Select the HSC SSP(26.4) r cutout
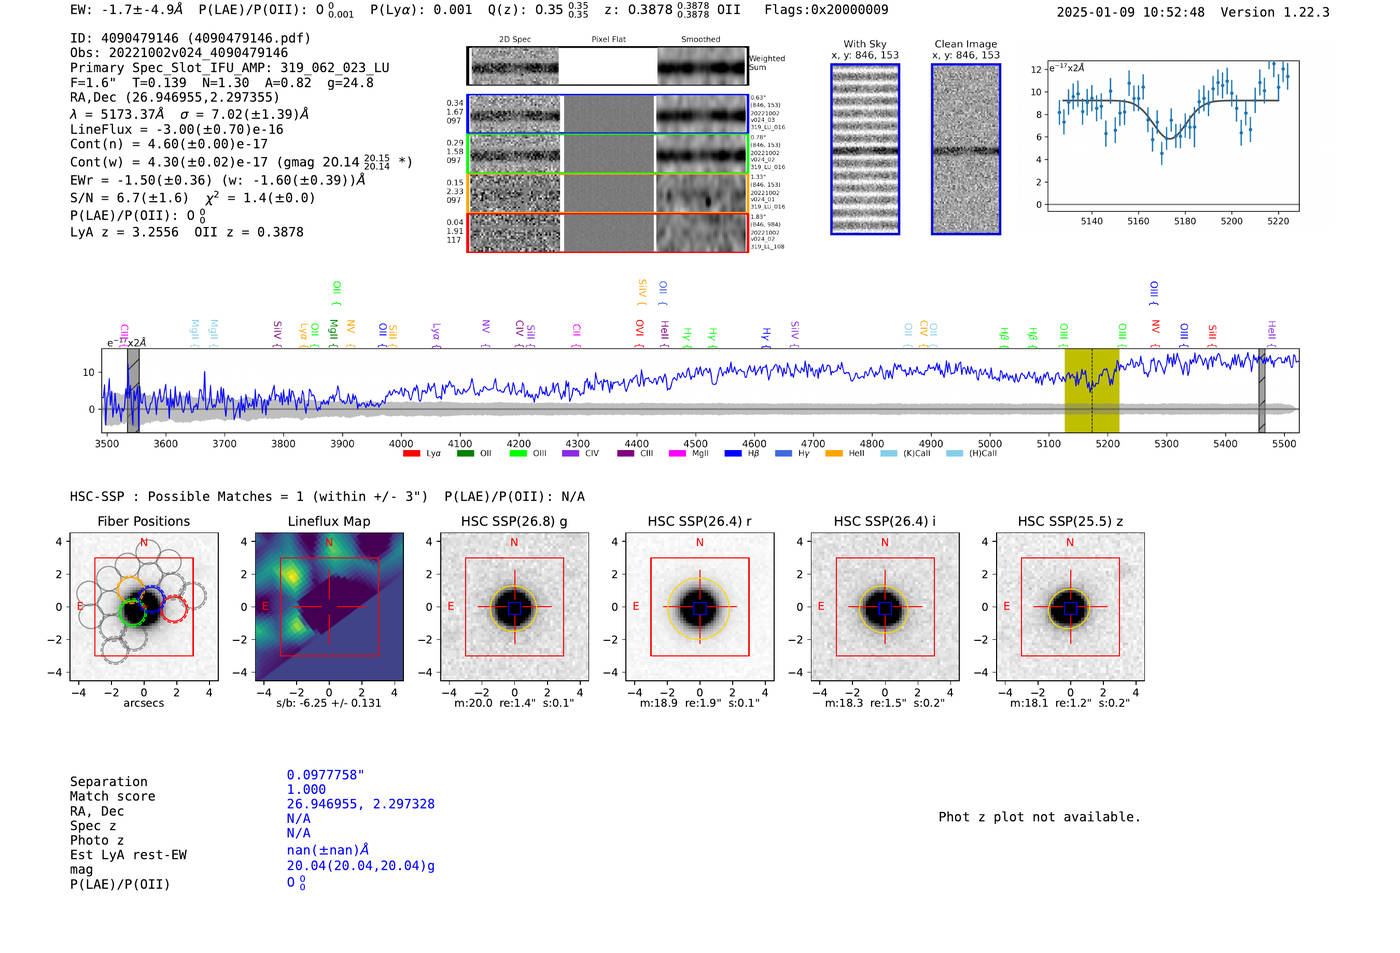Screen dimensions: 1400x953 700,607
